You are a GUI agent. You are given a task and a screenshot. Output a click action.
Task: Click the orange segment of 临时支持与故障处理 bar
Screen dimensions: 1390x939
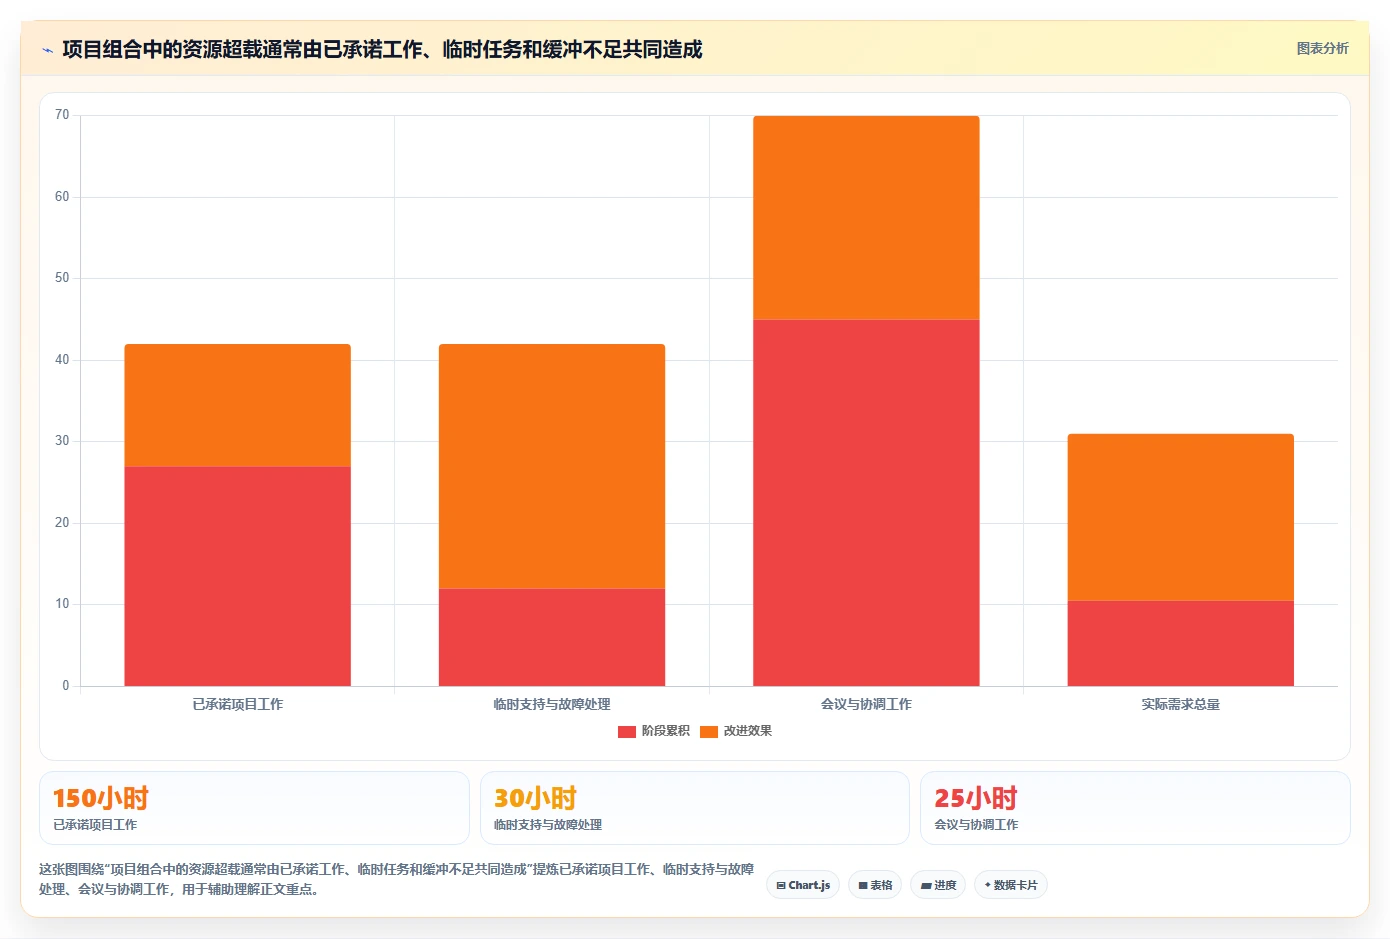pos(552,466)
